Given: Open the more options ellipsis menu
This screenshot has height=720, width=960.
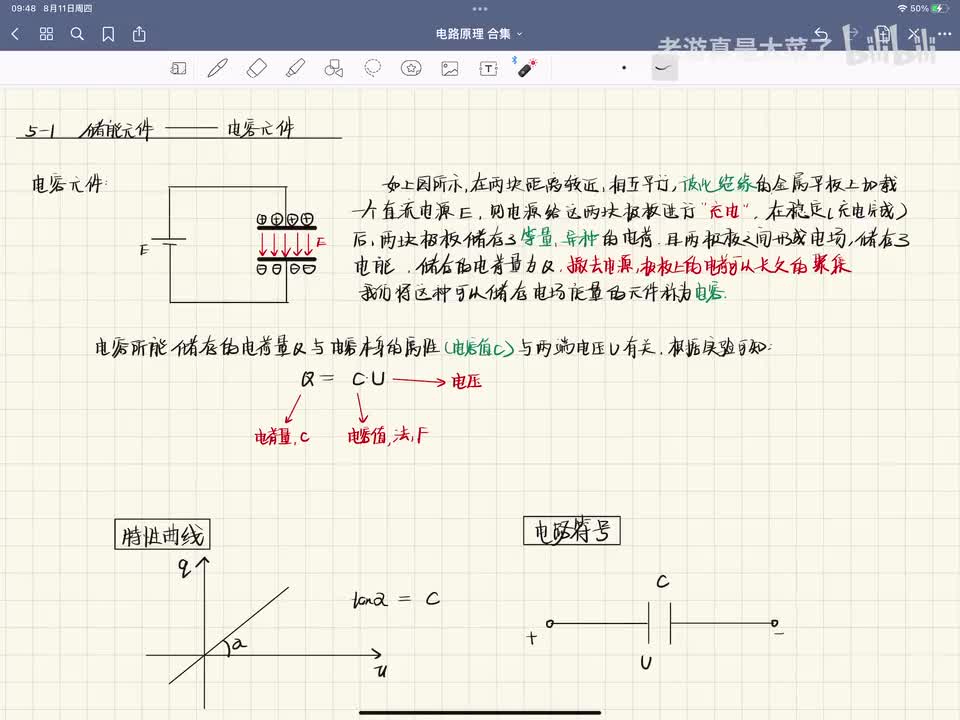Looking at the screenshot, I should (x=944, y=34).
